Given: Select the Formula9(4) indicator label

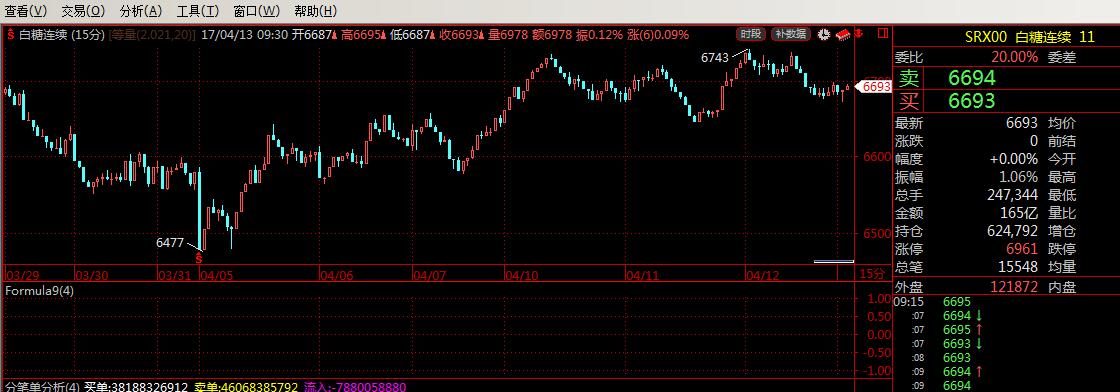Looking at the screenshot, I should 39,291.
